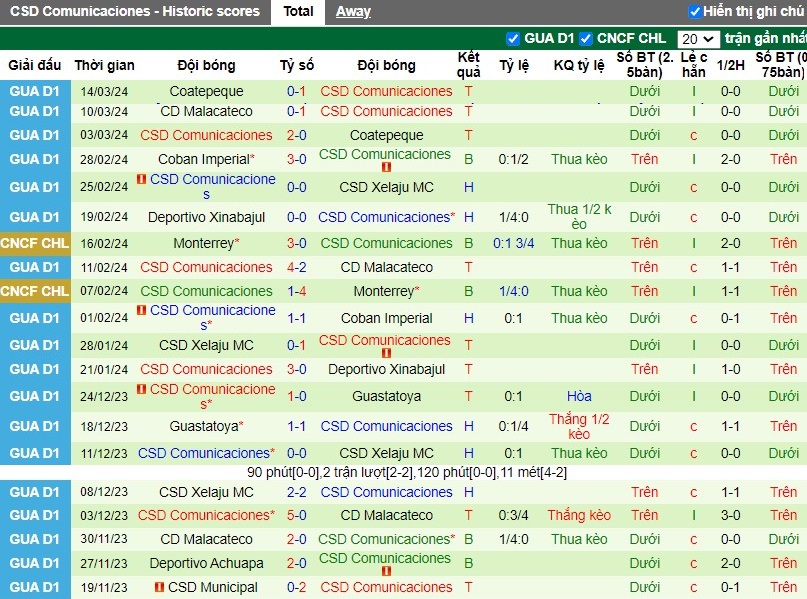Click the red card icon on 25/02/24 row

142,179
